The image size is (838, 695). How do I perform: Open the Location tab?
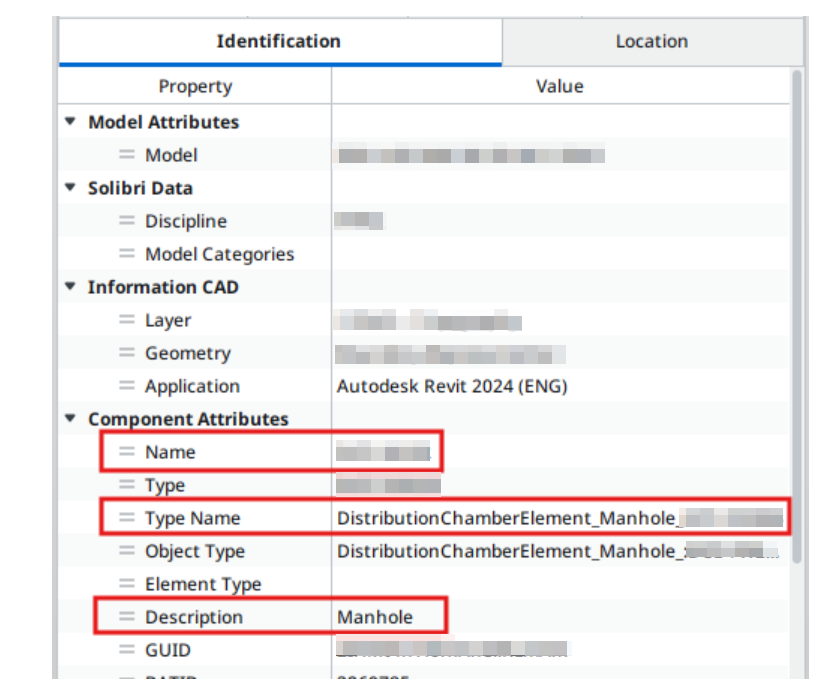click(x=652, y=42)
